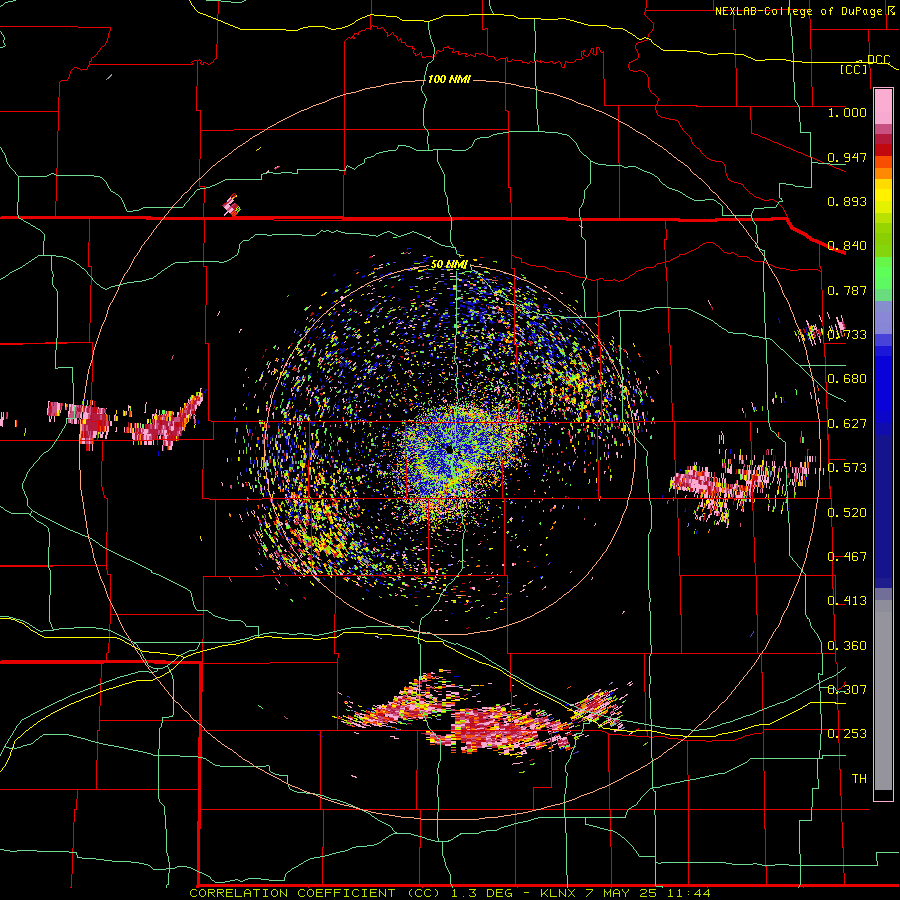This screenshot has width=900, height=900.
Task: Click the 0.360 legend value
Action: (x=847, y=646)
